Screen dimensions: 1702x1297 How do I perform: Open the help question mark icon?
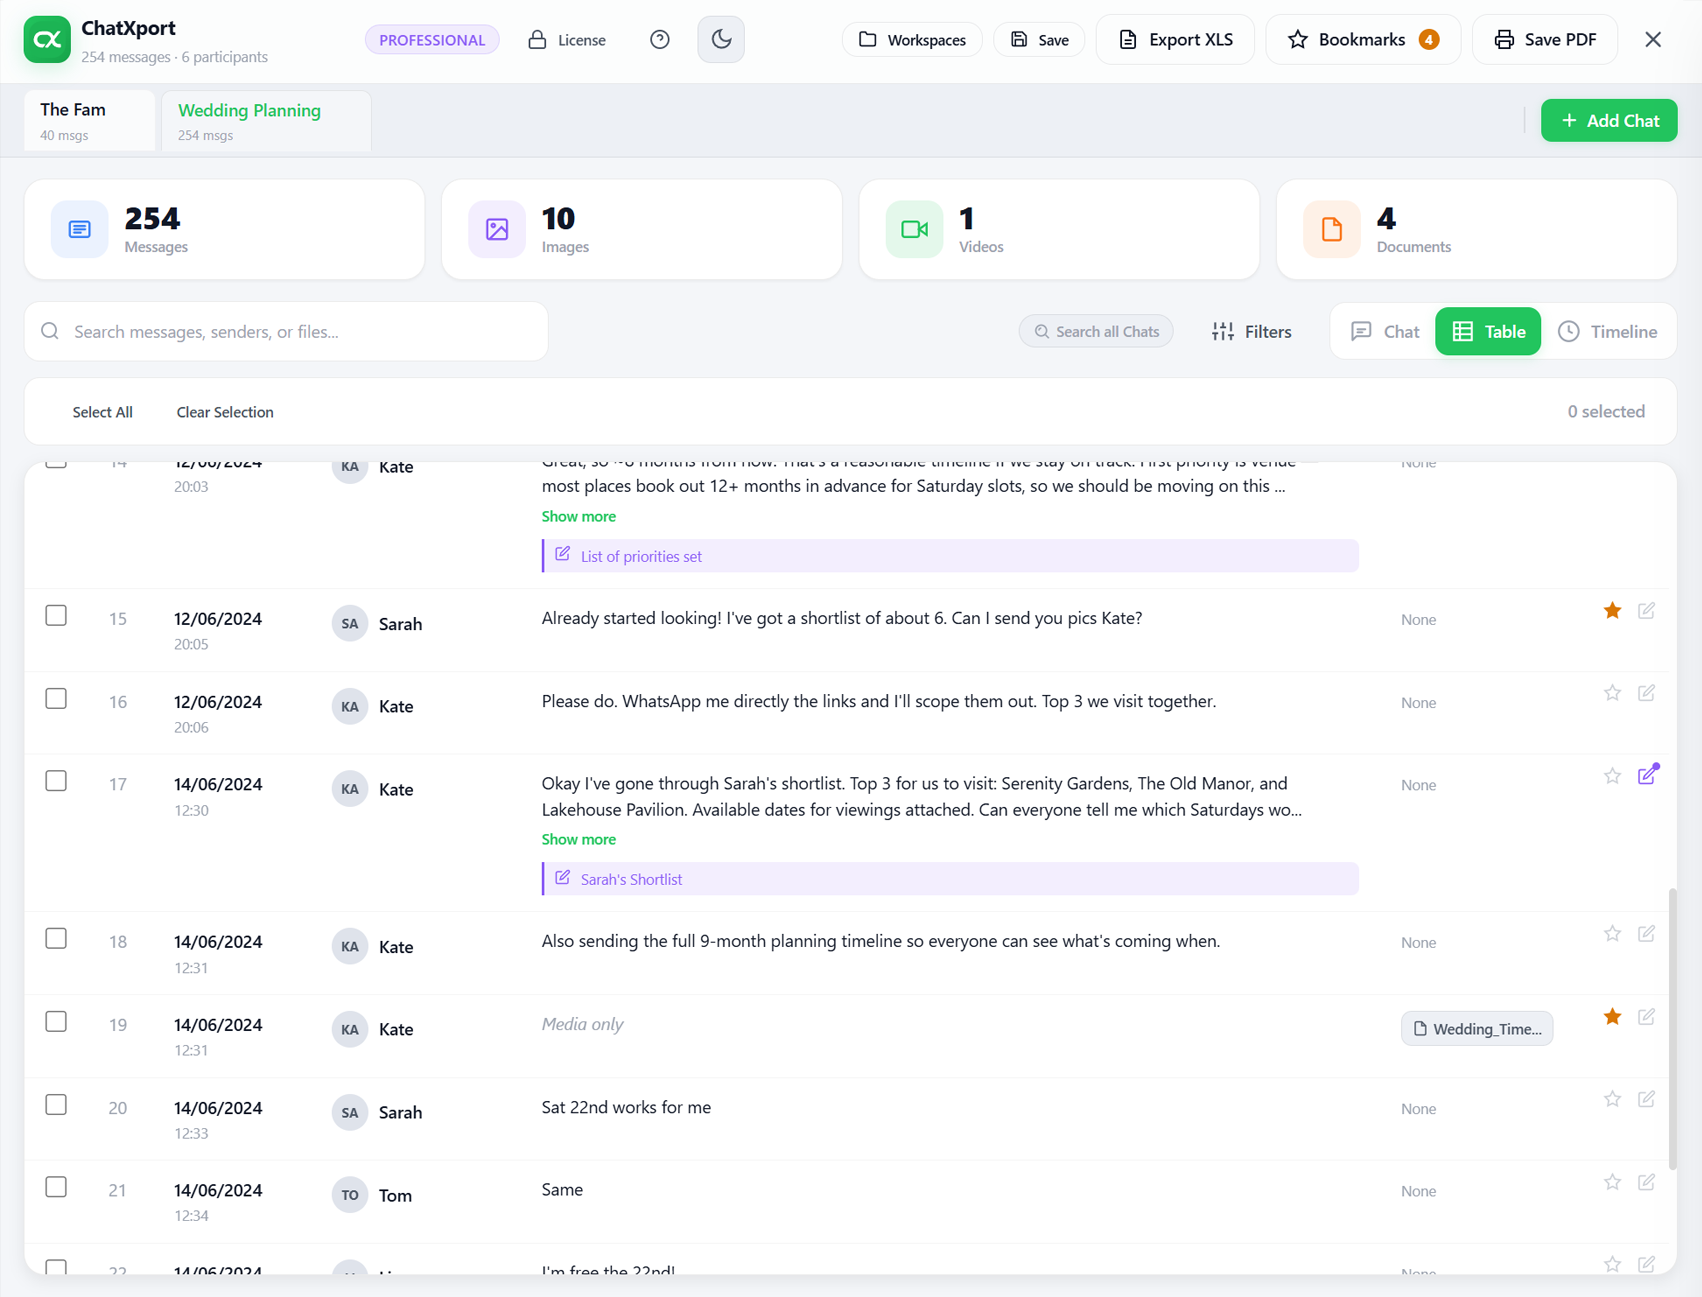[660, 40]
